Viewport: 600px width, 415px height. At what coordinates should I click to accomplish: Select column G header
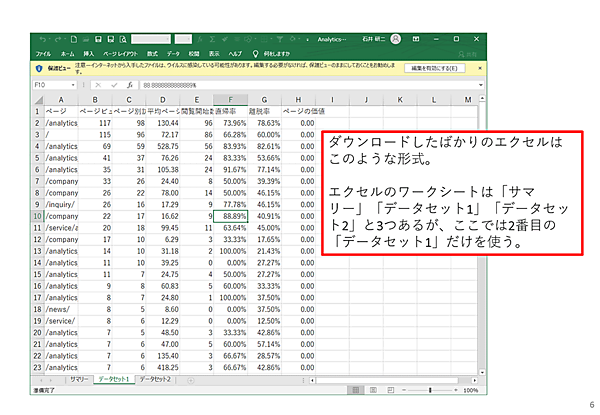coord(263,99)
